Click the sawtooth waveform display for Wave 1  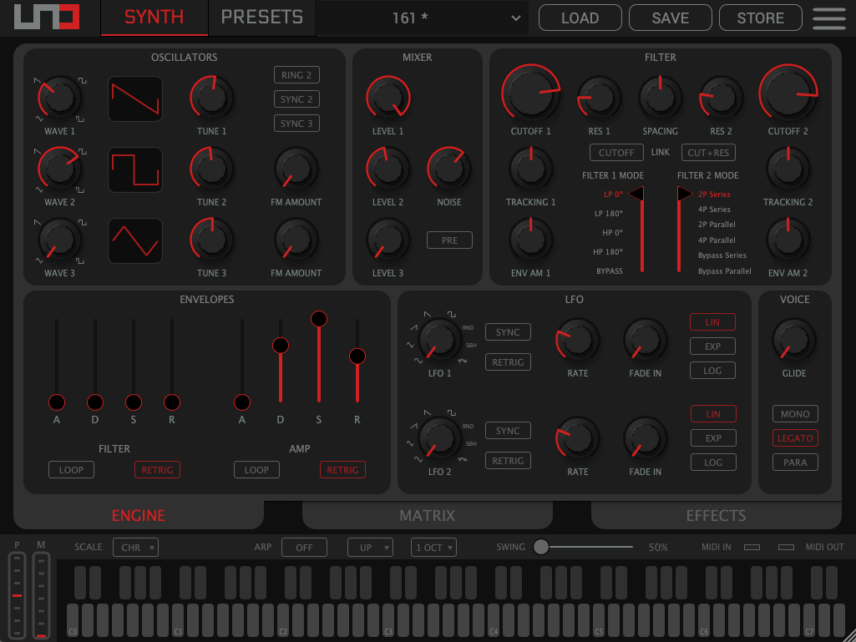click(135, 99)
